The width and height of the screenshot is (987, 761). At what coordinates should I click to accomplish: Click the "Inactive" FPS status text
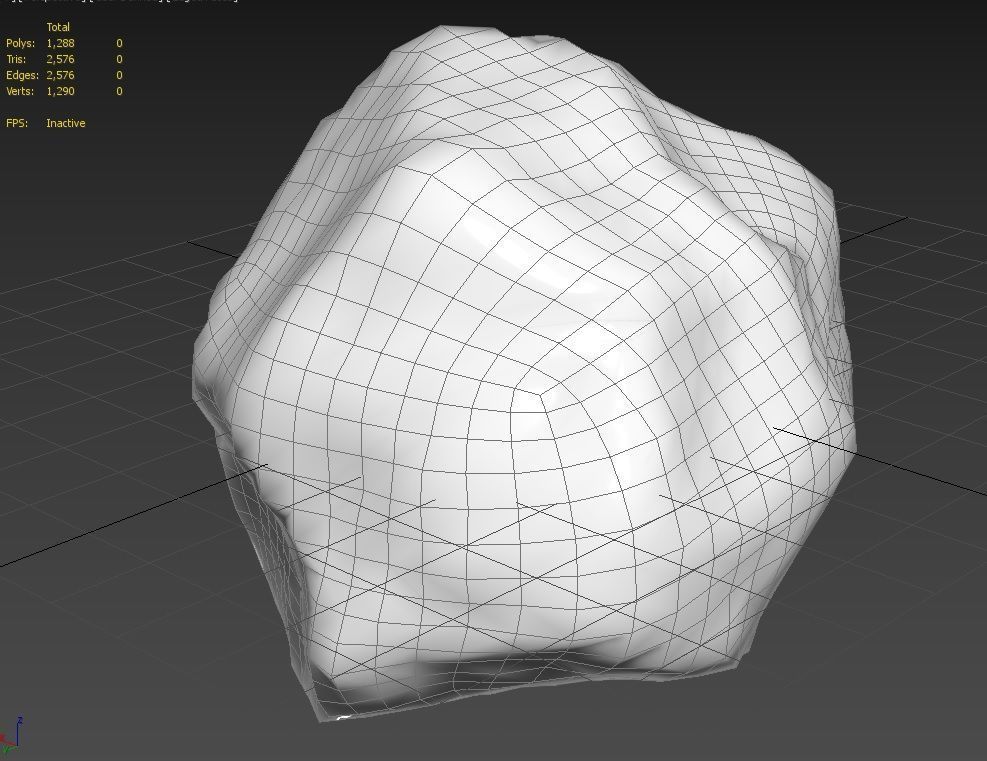tap(65, 123)
